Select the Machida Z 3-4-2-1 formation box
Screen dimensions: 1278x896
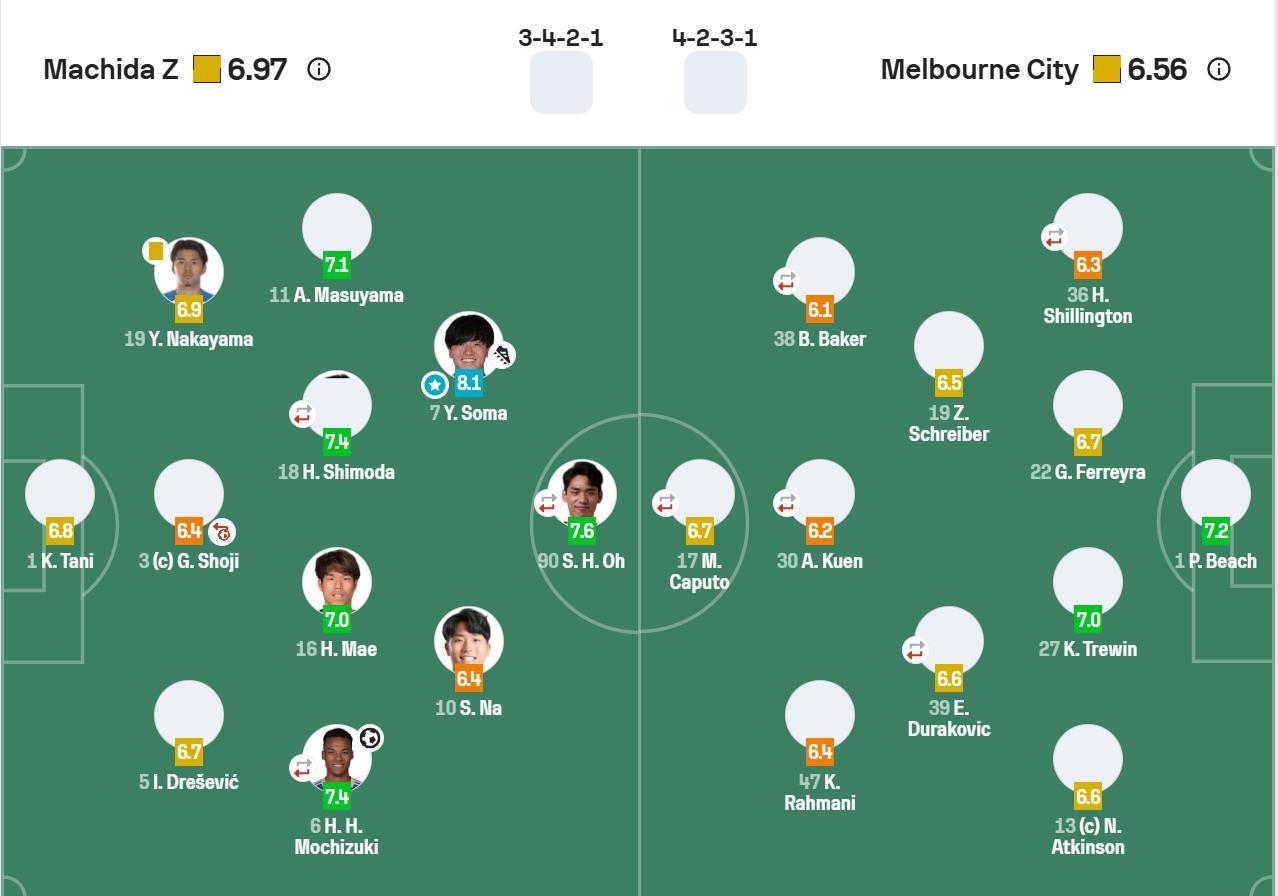pyautogui.click(x=561, y=82)
